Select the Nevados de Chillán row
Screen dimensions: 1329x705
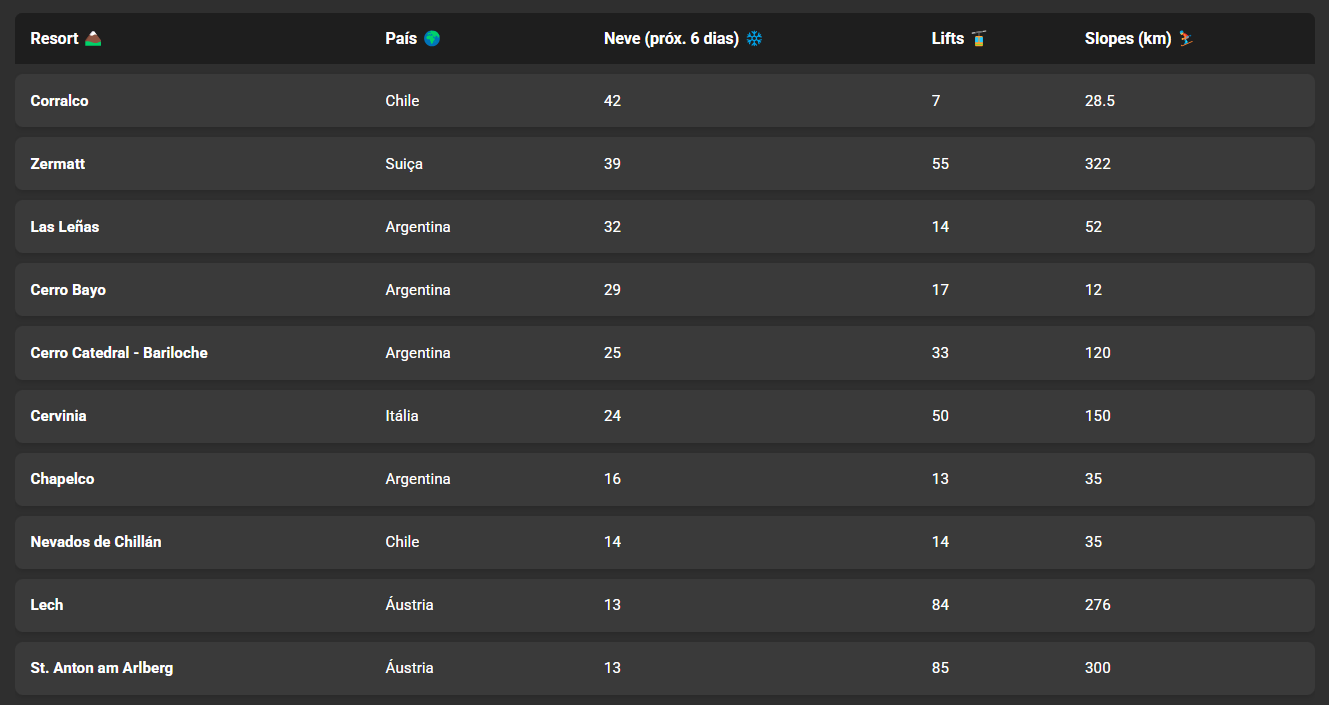(x=664, y=542)
